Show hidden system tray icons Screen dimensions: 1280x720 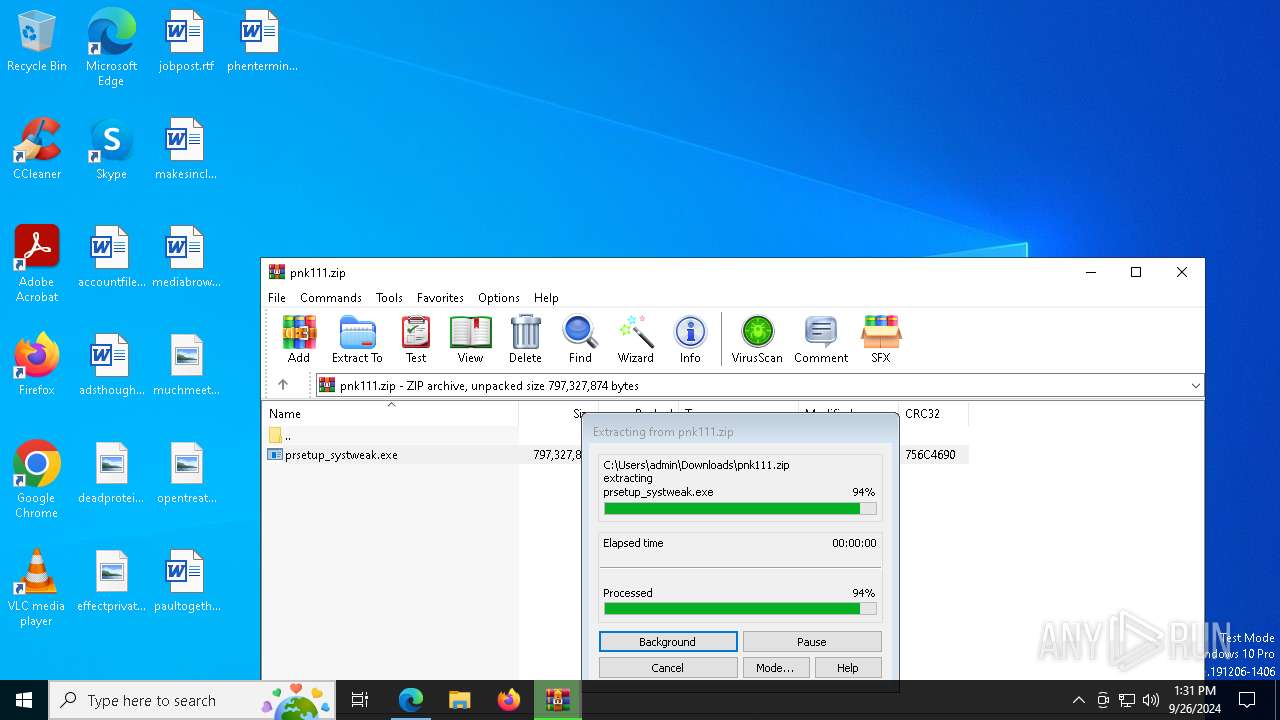[1078, 700]
